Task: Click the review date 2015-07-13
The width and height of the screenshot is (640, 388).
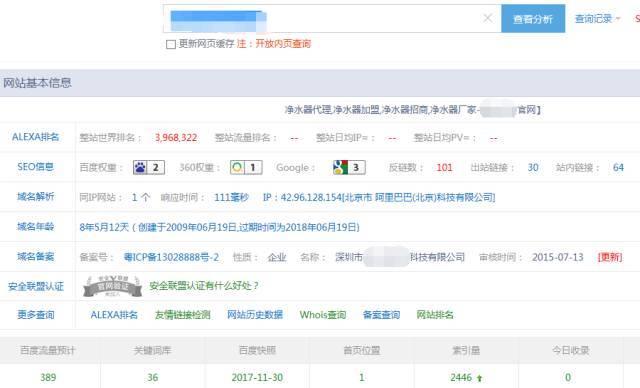Action: pos(557,257)
